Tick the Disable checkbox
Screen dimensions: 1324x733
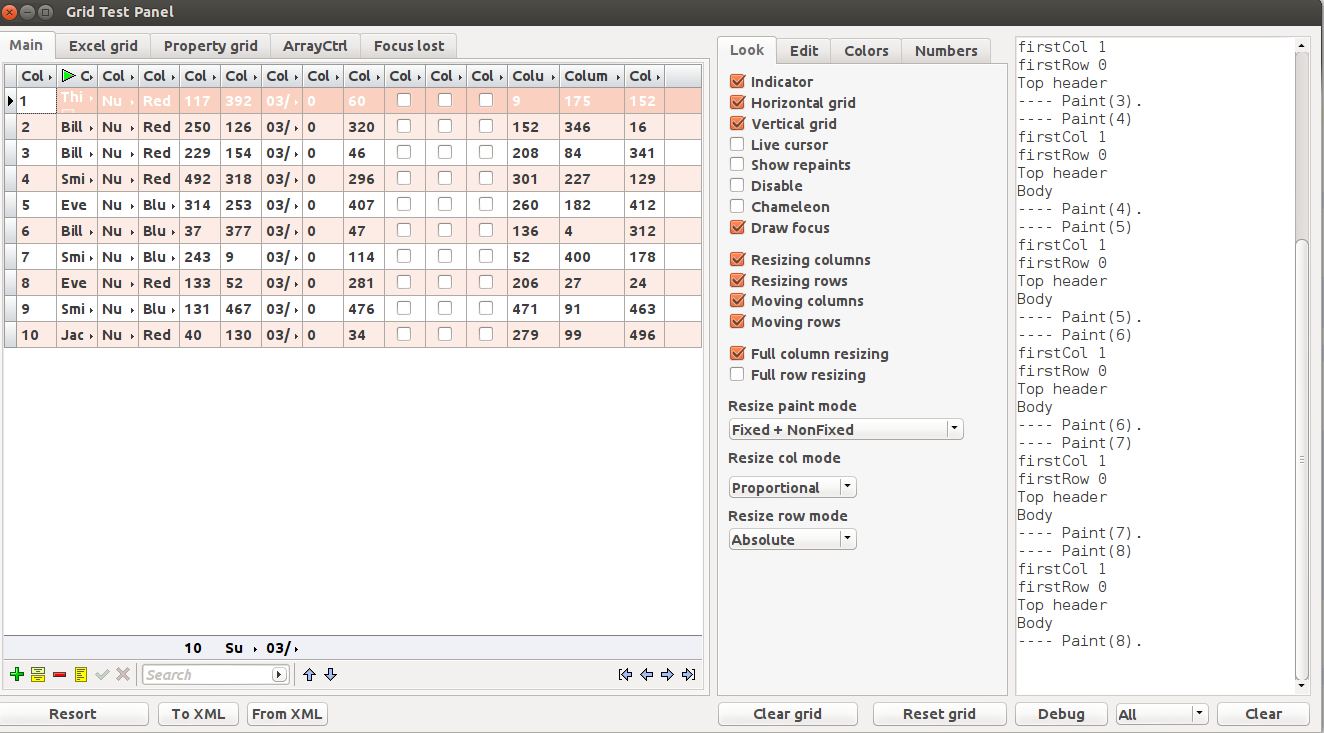pos(738,186)
